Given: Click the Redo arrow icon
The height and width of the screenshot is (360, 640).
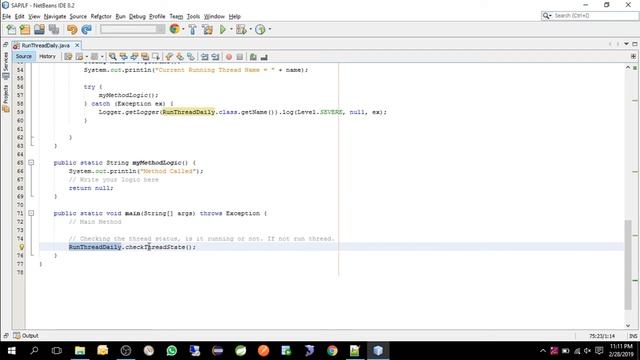Looking at the screenshot, I should (x=86, y=29).
